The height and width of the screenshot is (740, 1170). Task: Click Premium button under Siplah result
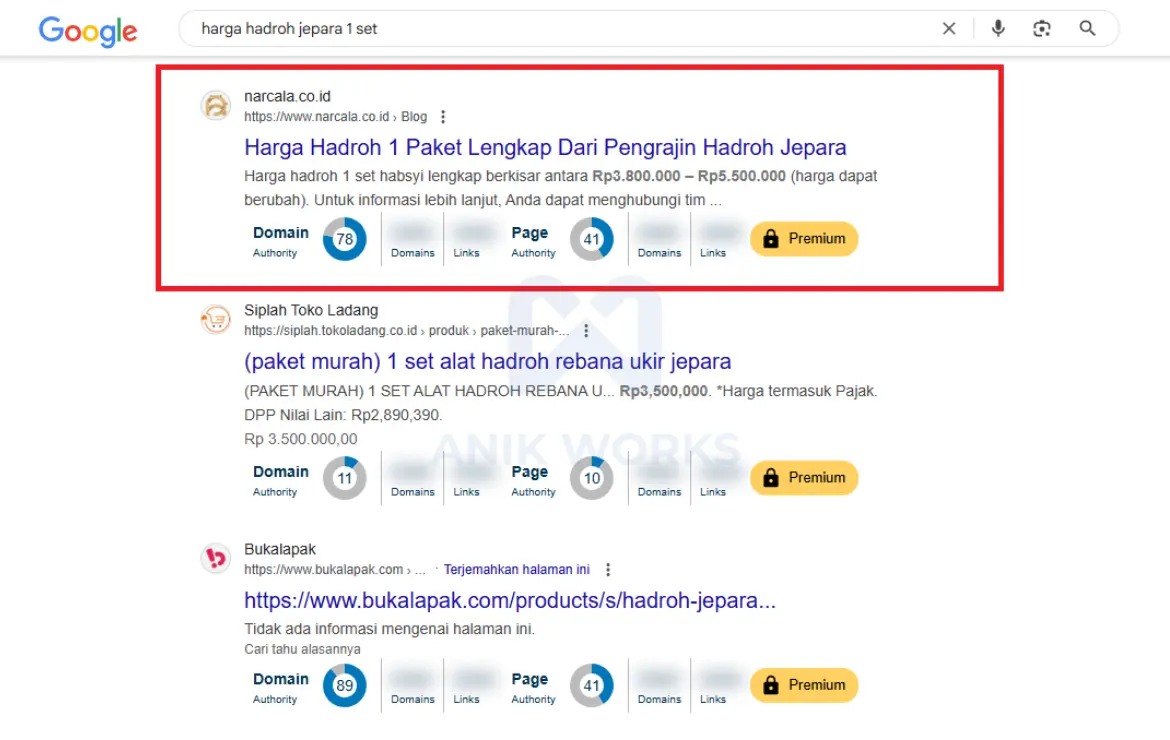click(x=804, y=478)
